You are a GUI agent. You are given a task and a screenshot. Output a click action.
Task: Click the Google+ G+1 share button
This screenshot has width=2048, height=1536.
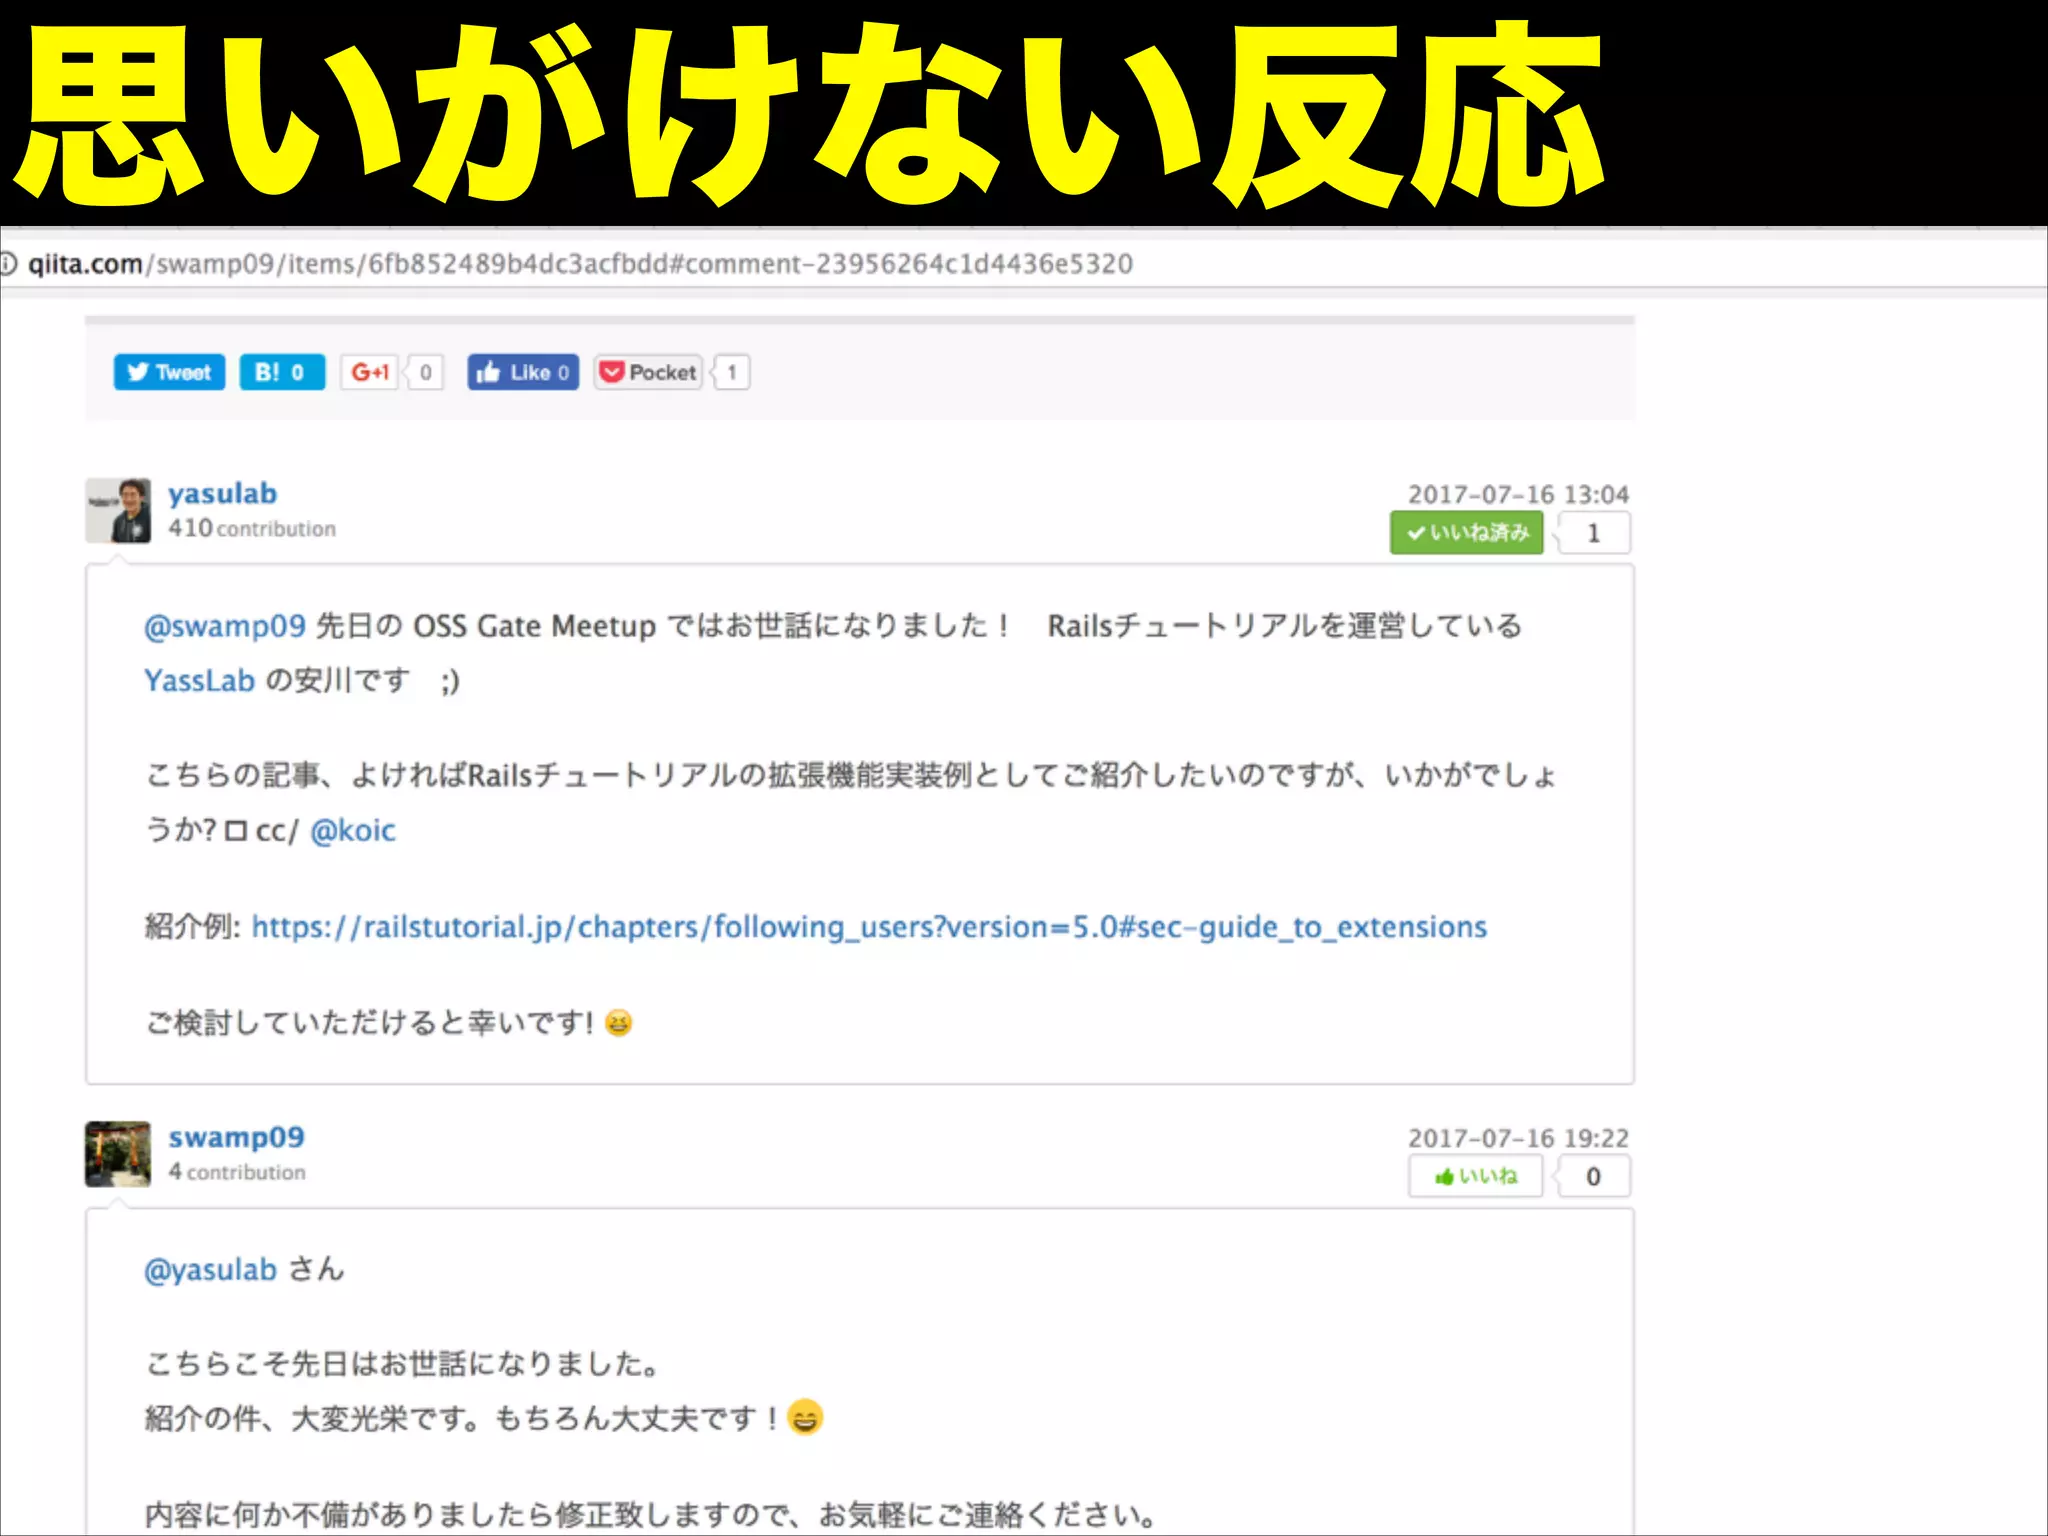[369, 372]
